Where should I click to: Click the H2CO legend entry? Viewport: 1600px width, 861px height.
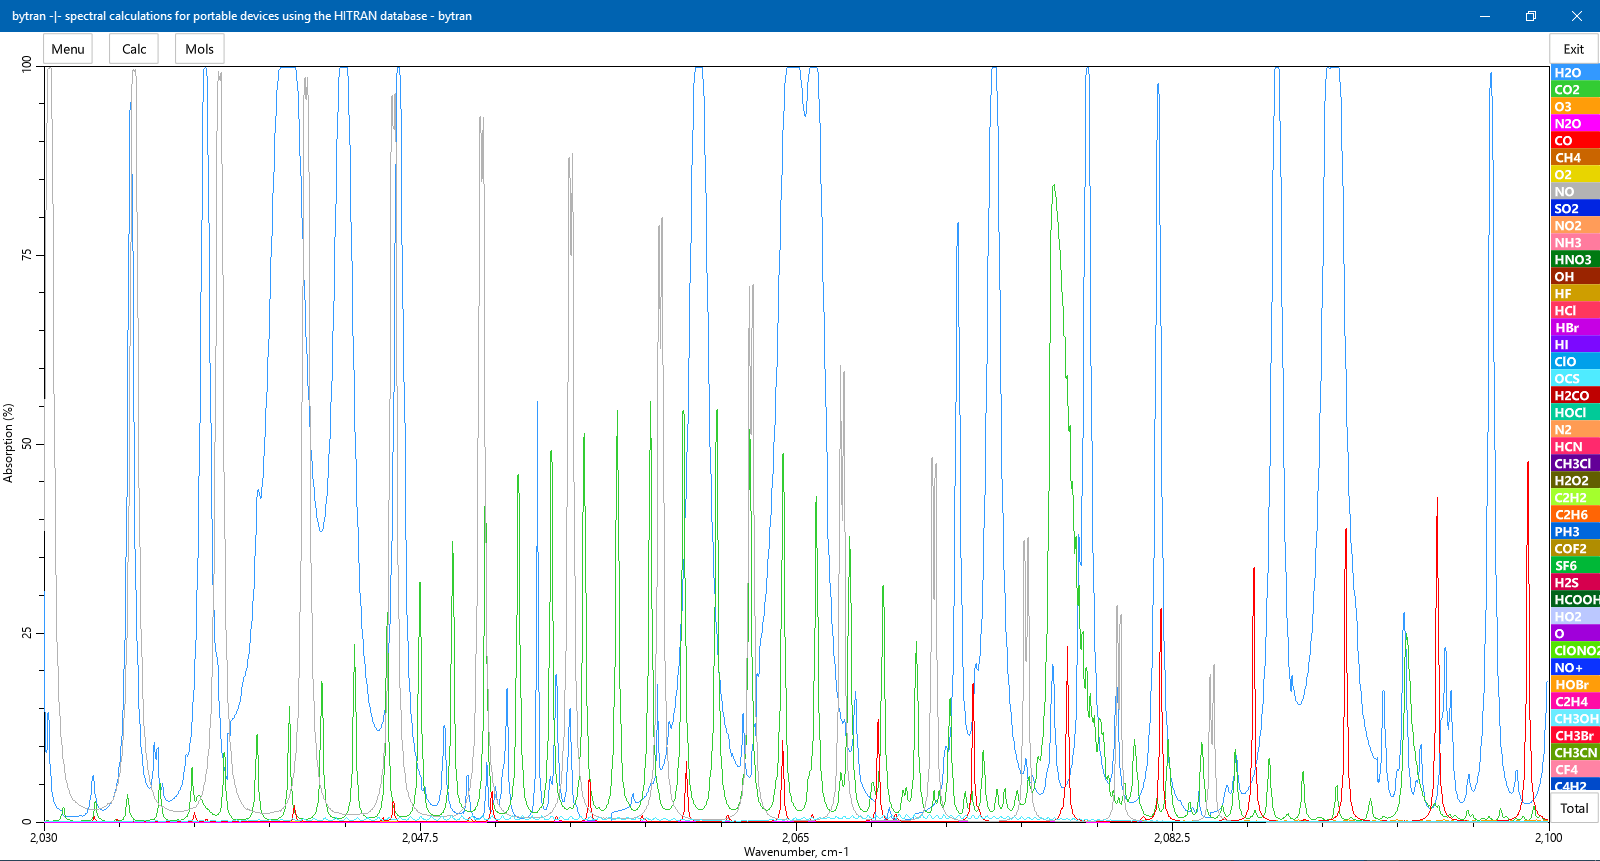click(1575, 396)
